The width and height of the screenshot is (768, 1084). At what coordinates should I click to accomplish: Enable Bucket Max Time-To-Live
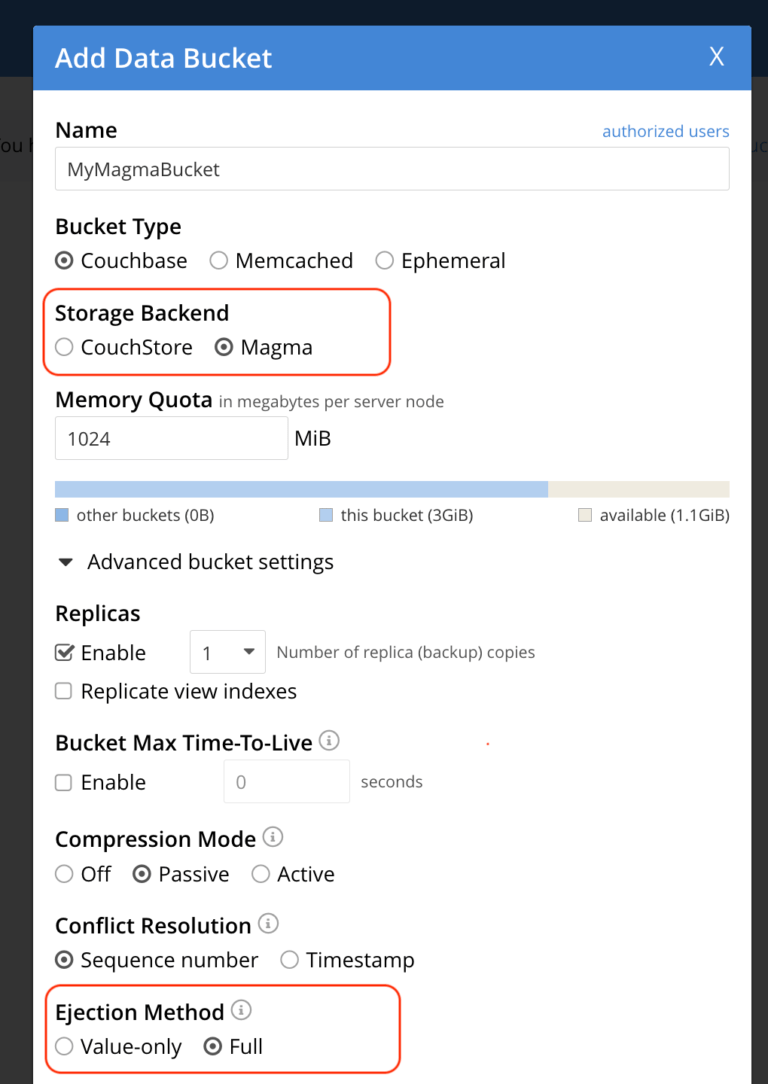(x=62, y=782)
